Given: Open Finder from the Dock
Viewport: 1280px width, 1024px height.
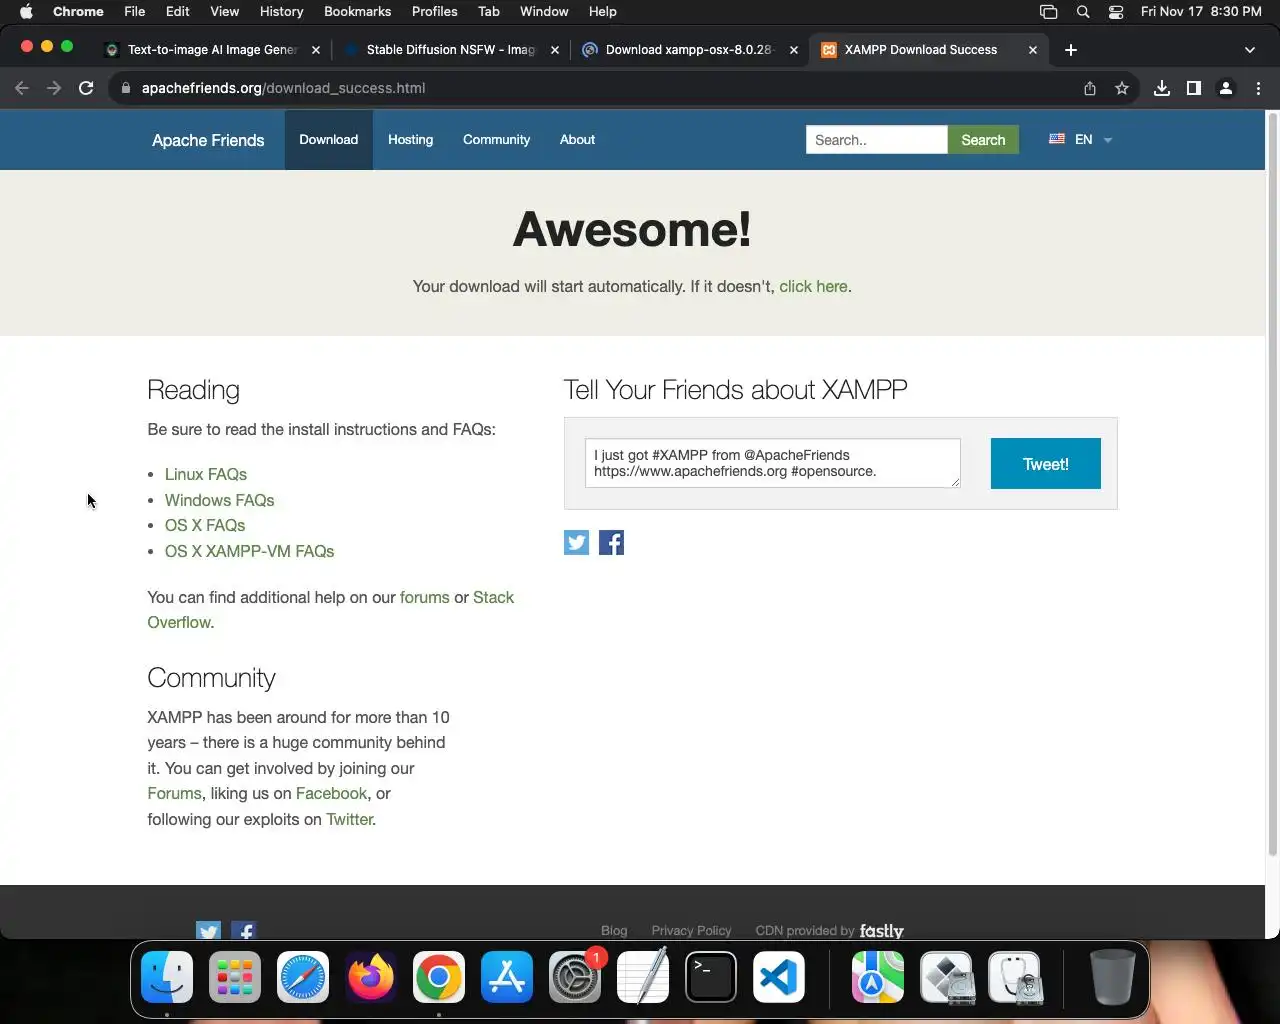Looking at the screenshot, I should [x=167, y=977].
